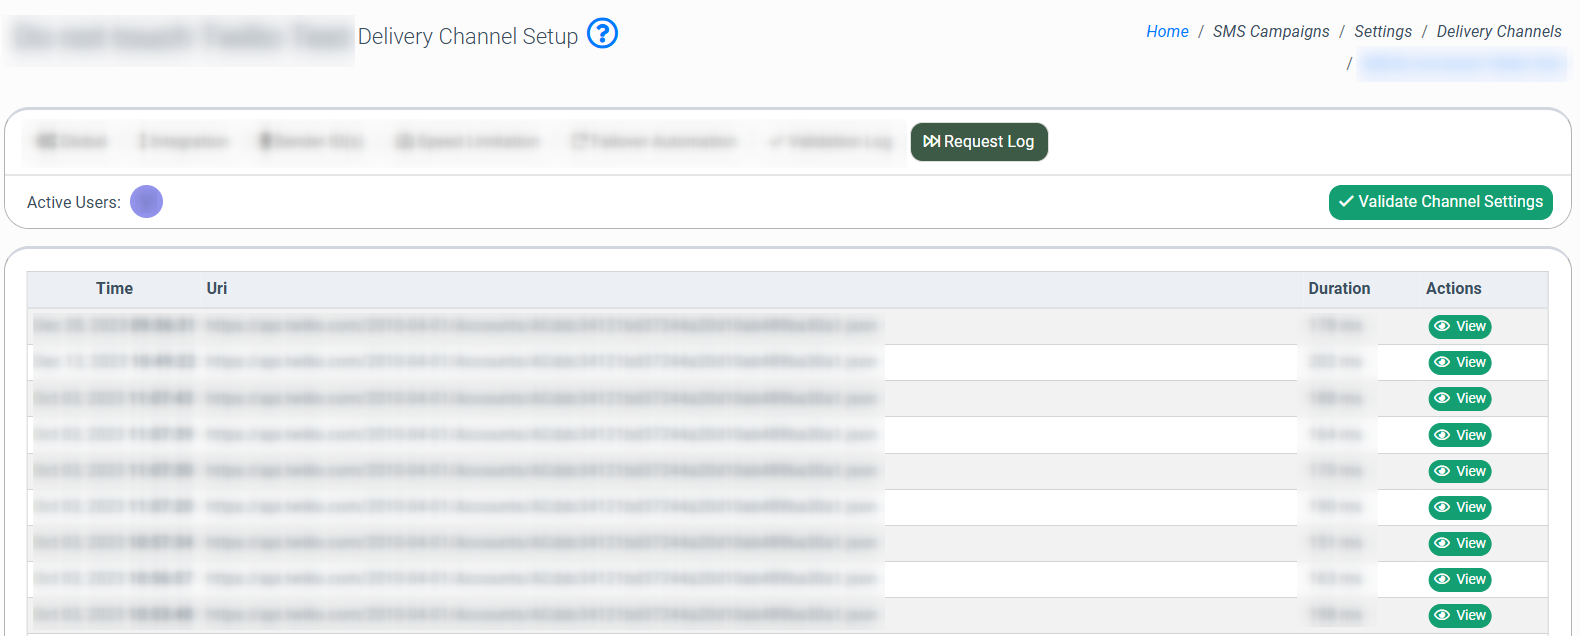Select the Validation Log tab
This screenshot has height=636, width=1580.
click(830, 142)
